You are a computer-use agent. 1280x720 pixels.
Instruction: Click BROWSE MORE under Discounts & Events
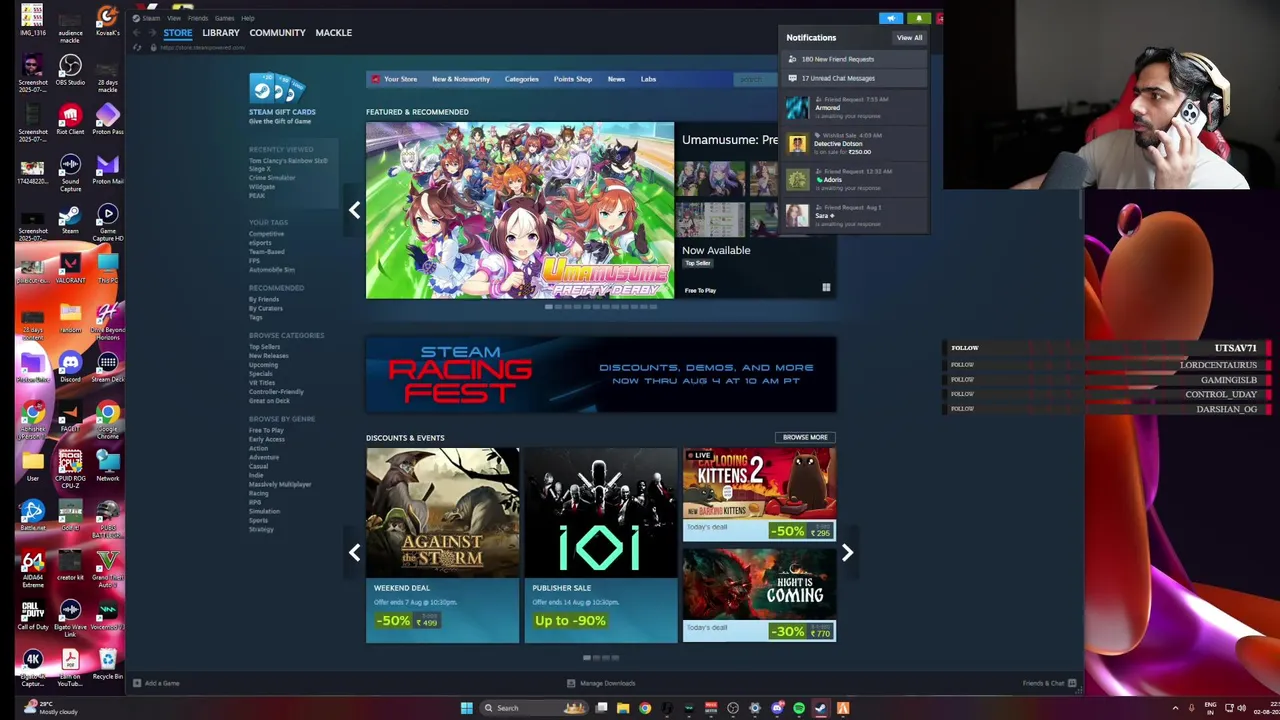click(x=805, y=437)
